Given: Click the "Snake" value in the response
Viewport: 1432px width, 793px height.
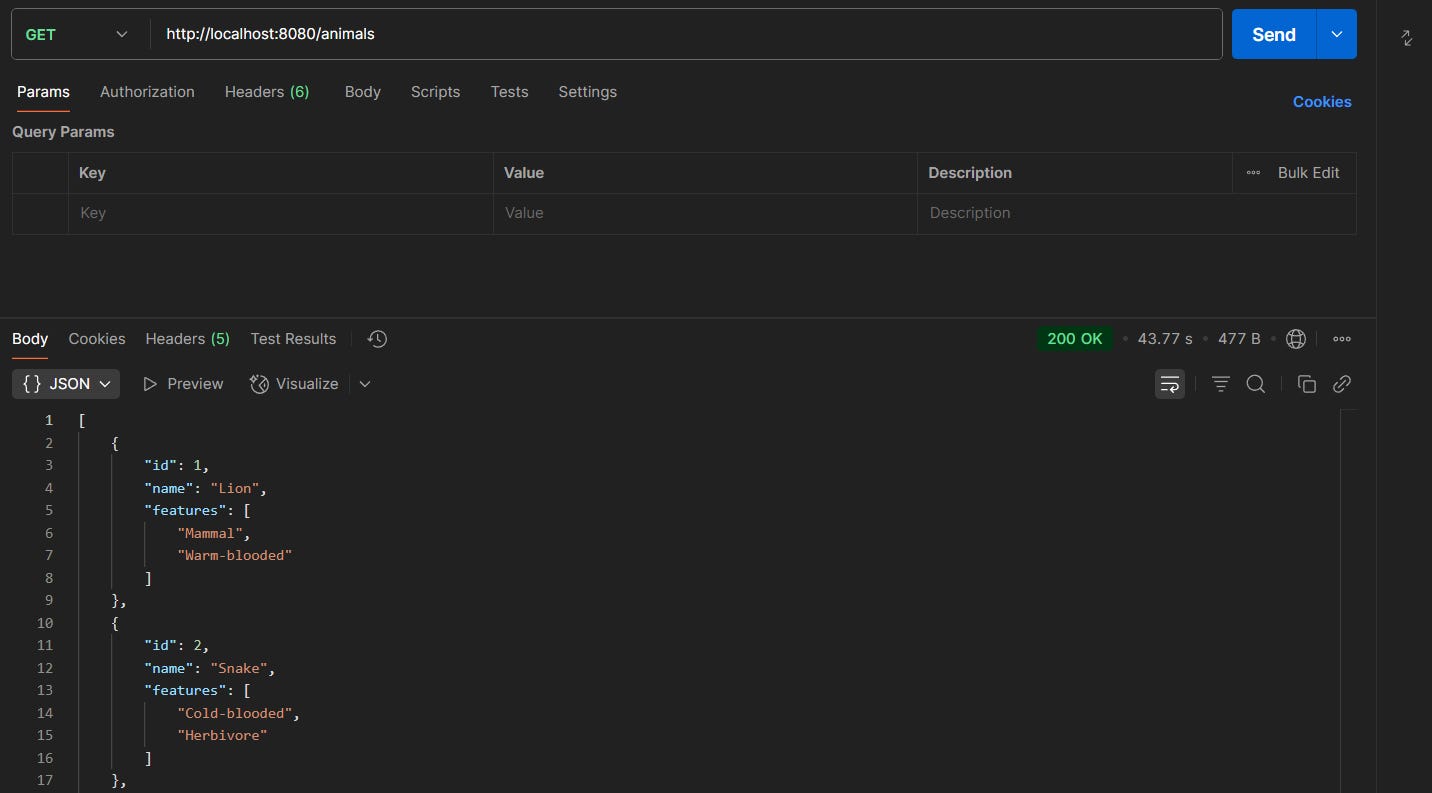Looking at the screenshot, I should 241,668.
